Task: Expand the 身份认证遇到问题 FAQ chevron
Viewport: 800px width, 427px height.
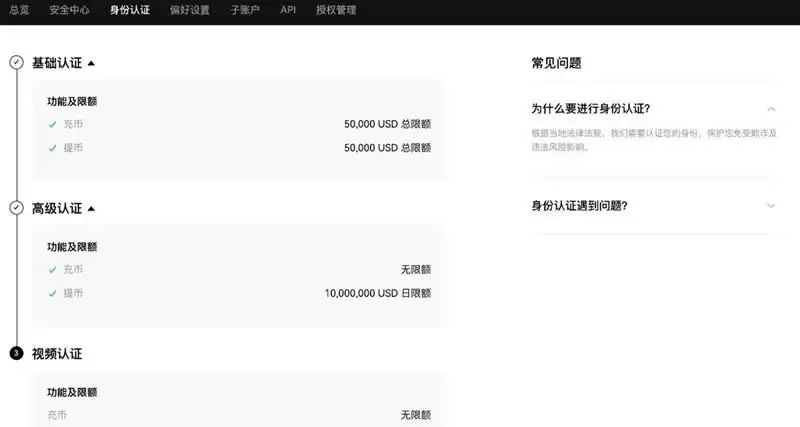Action: [770, 205]
